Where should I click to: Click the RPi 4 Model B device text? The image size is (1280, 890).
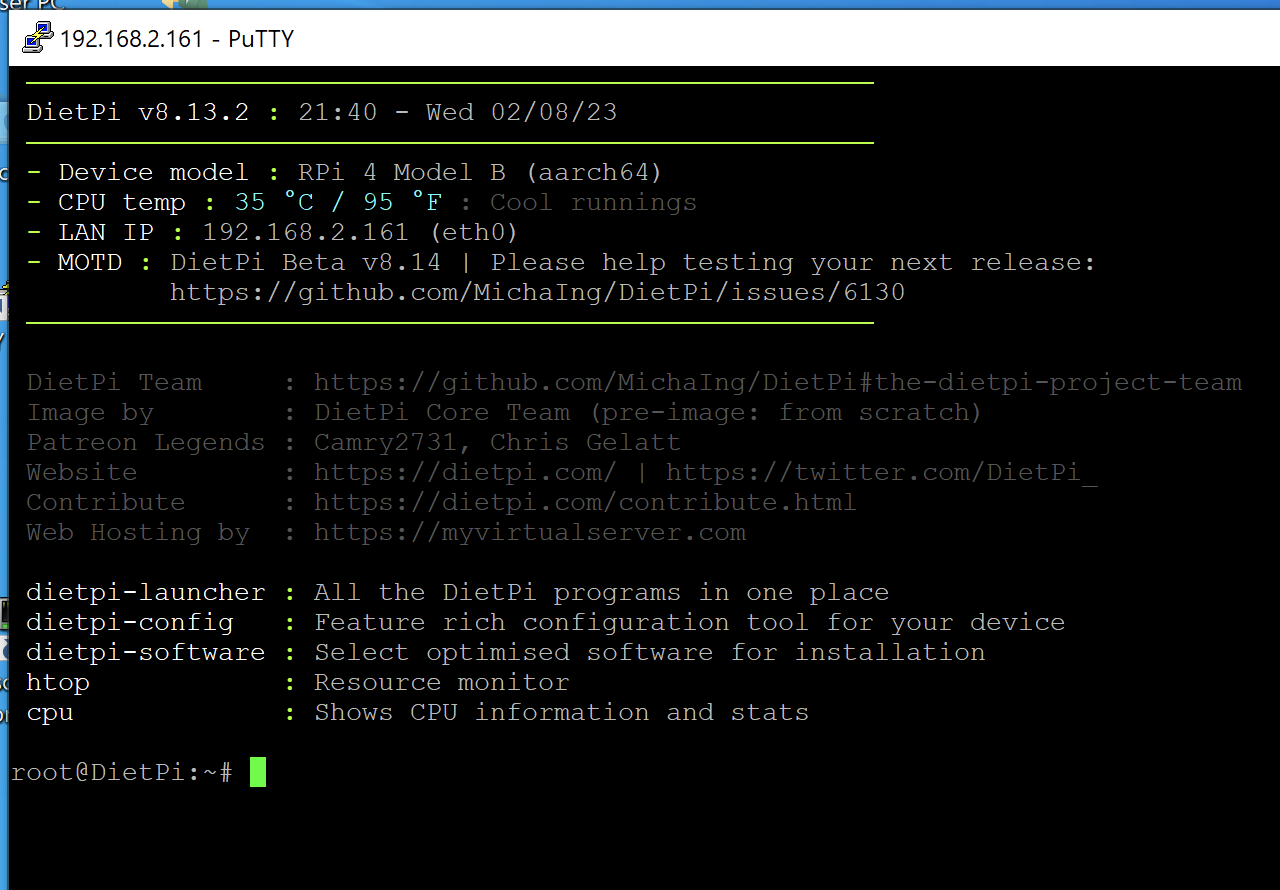401,172
